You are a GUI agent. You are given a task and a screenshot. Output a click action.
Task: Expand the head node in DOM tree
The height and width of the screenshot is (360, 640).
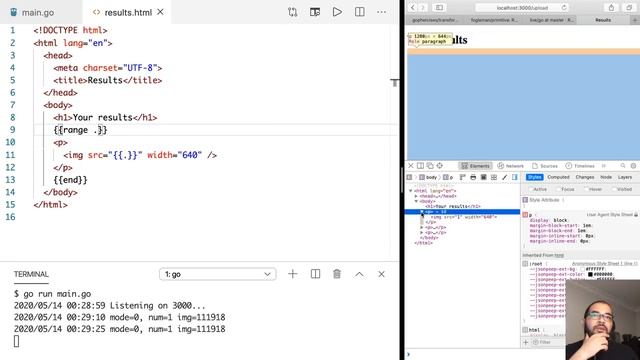click(416, 196)
